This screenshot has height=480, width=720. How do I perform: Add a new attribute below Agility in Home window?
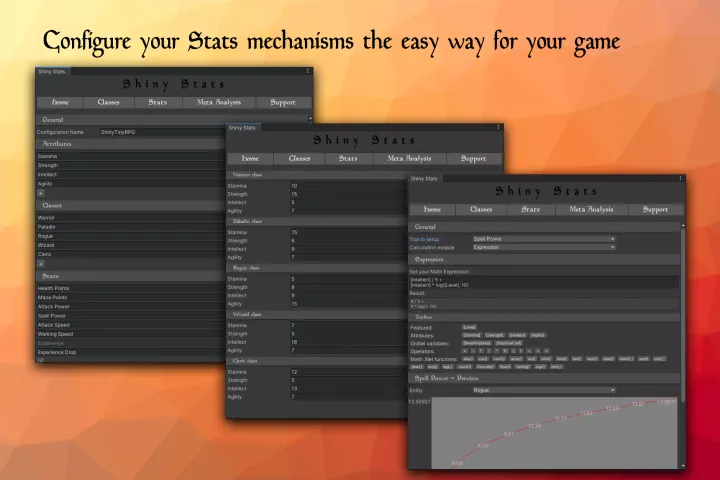41,193
